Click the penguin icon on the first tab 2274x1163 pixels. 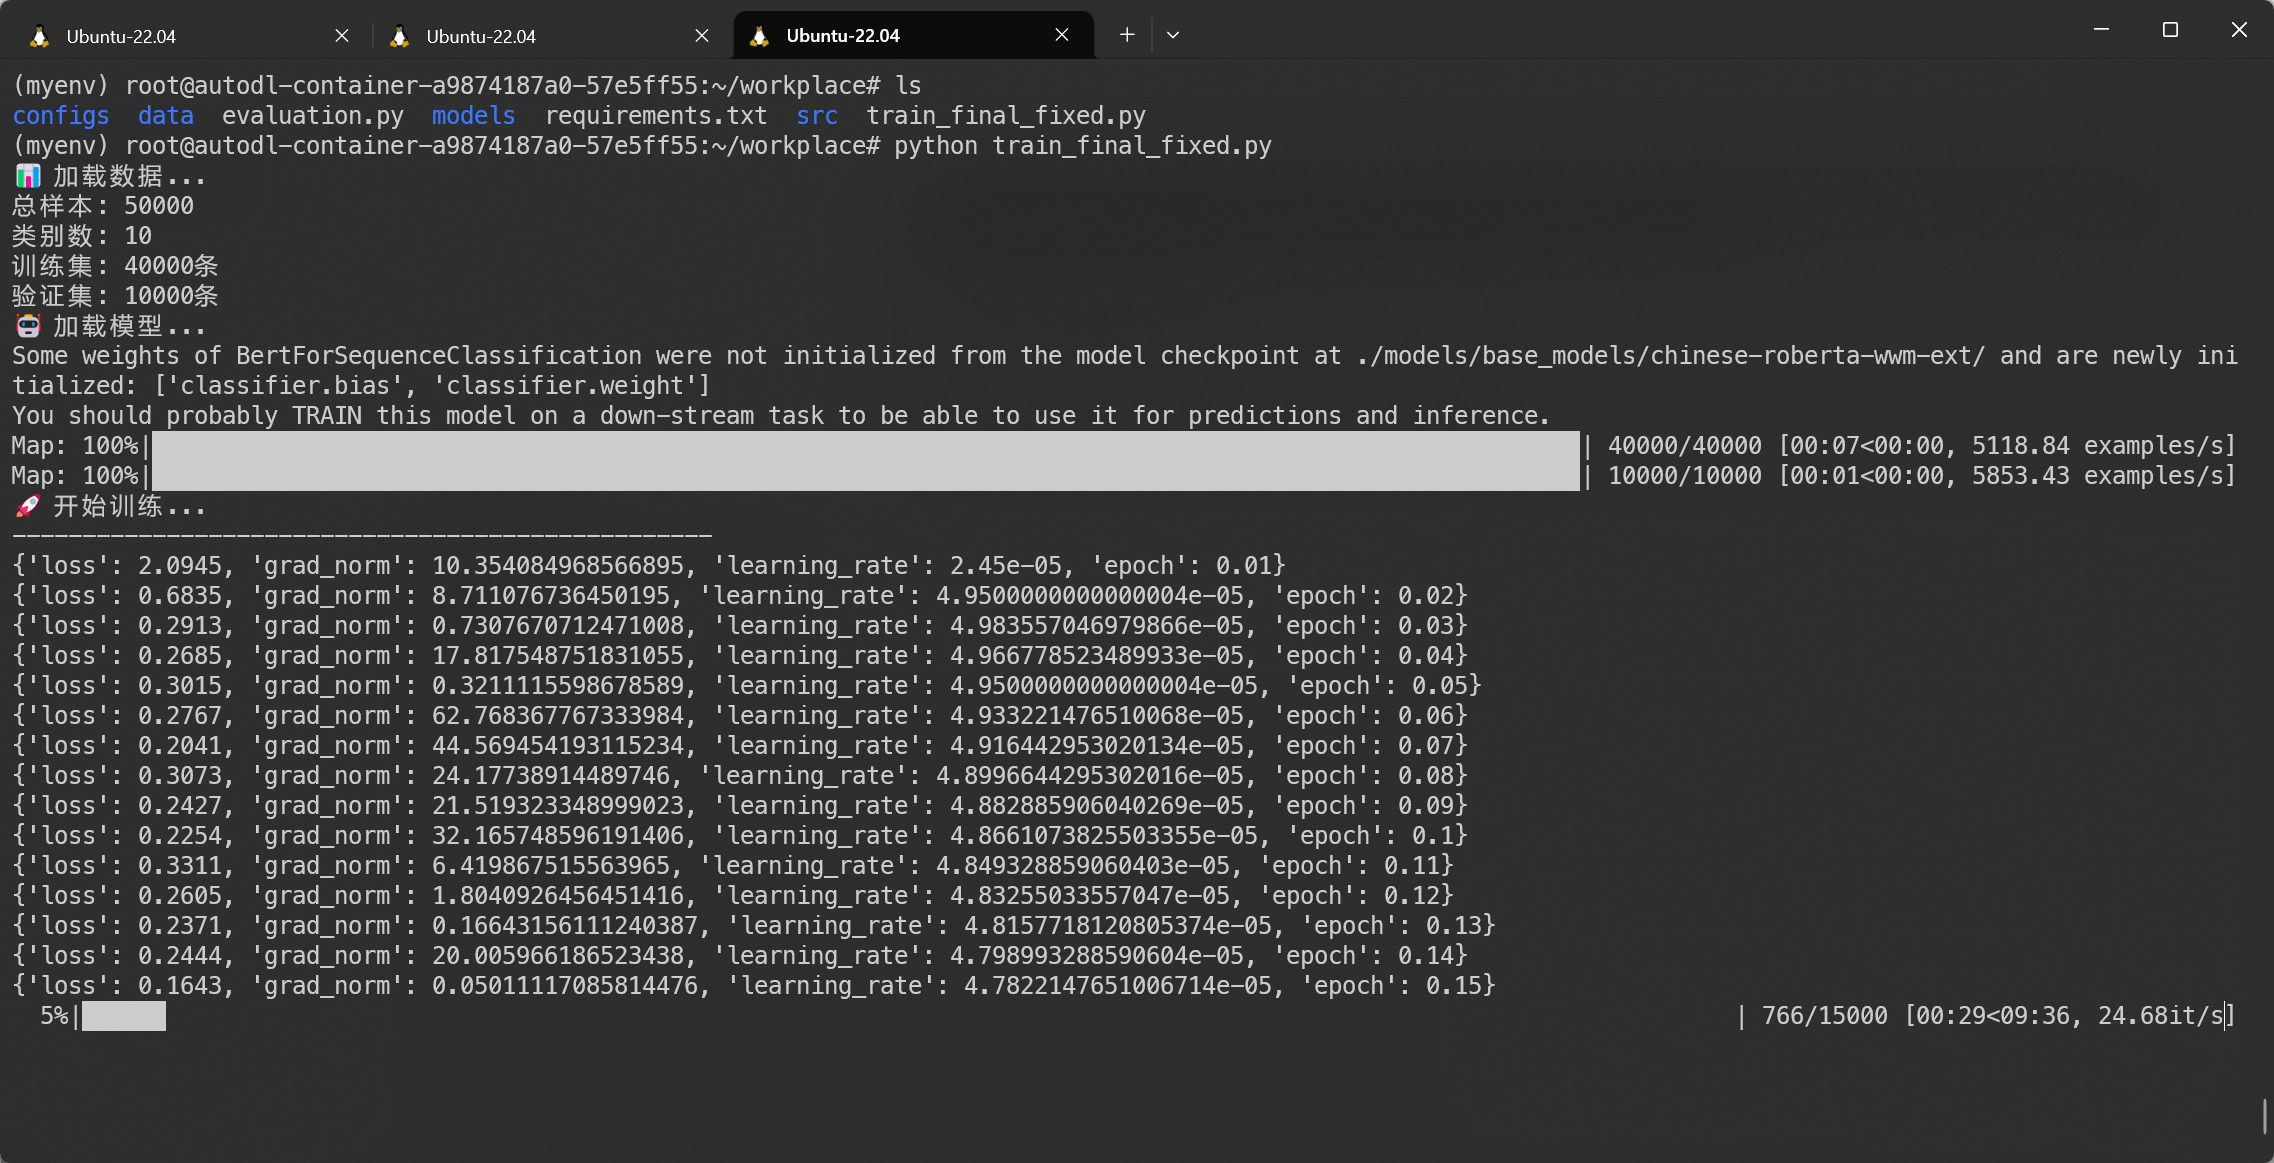tap(39, 37)
